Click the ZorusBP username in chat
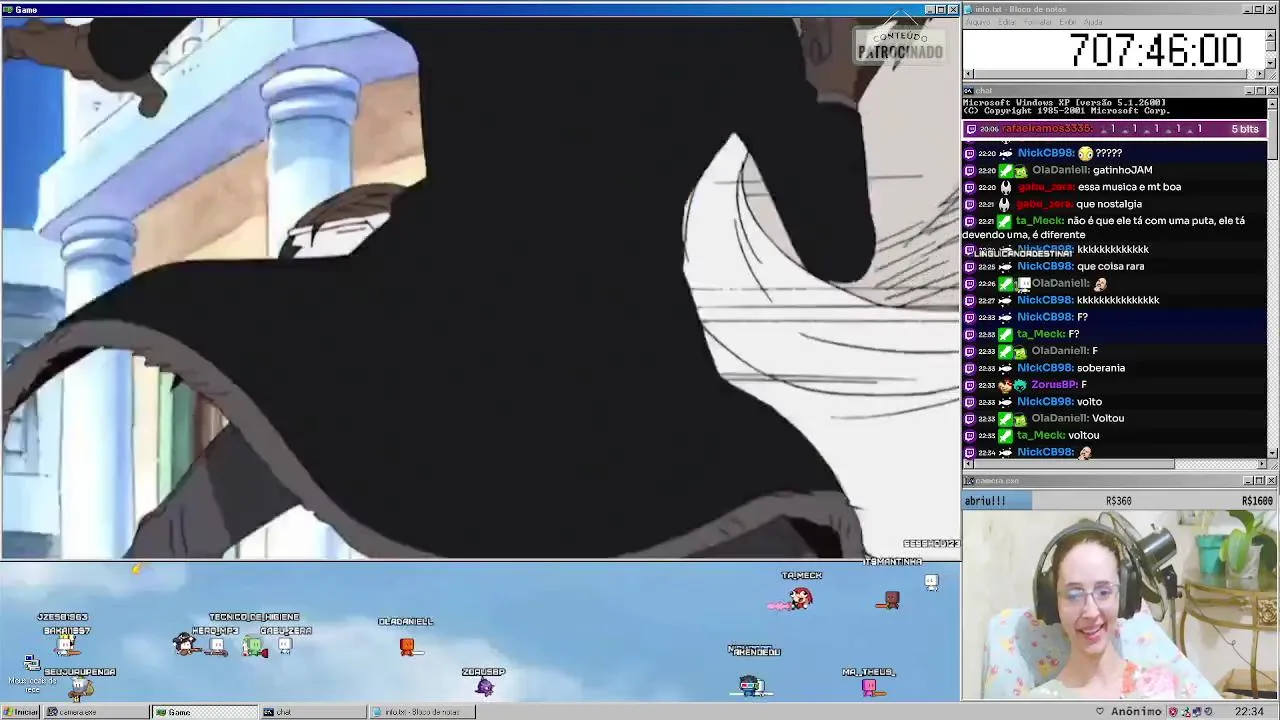The width and height of the screenshot is (1280, 720). pyautogui.click(x=1054, y=385)
